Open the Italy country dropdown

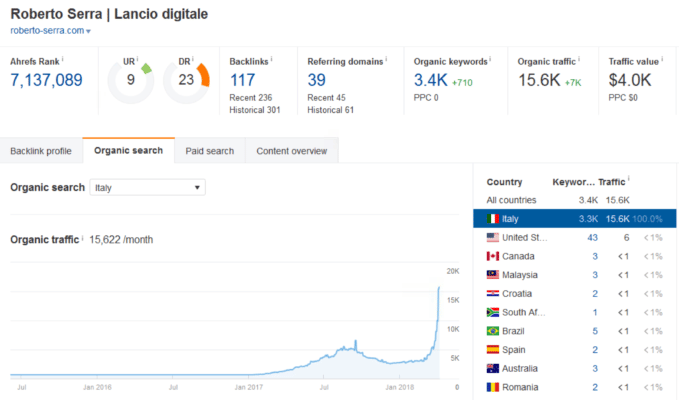147,187
